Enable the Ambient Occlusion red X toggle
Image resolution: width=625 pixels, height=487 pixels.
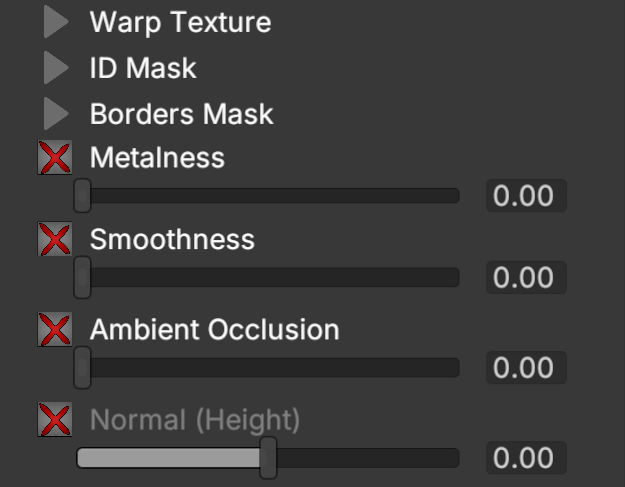tap(54, 329)
